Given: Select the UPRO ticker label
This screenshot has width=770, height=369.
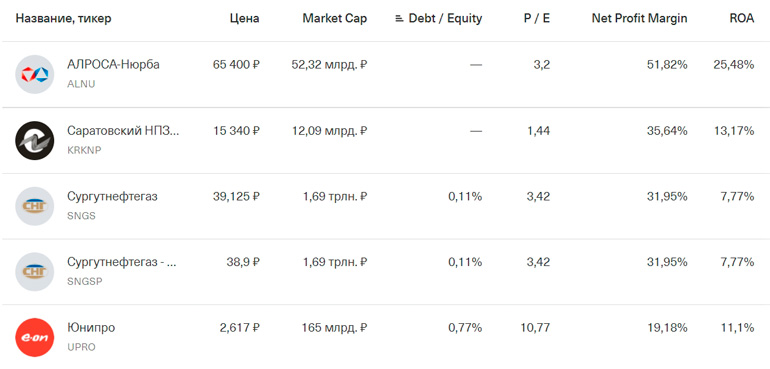Looking at the screenshot, I should (x=81, y=347).
